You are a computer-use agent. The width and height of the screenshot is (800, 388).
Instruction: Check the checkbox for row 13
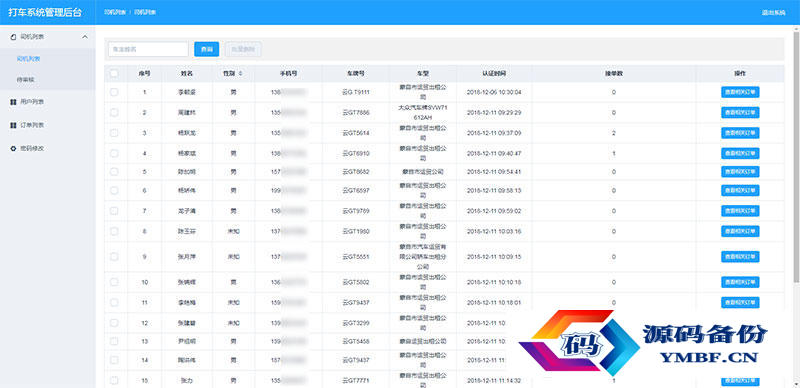[x=114, y=341]
